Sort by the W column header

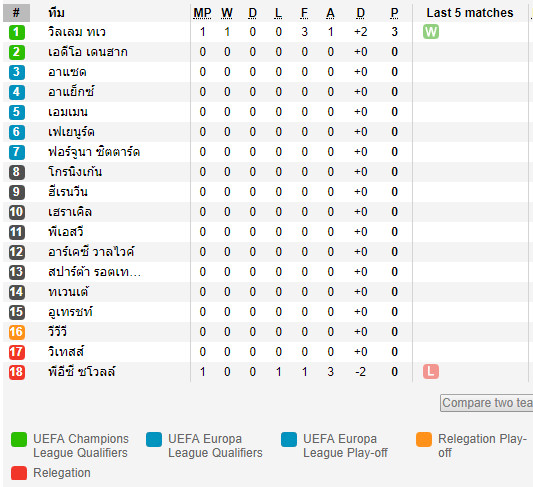(227, 13)
